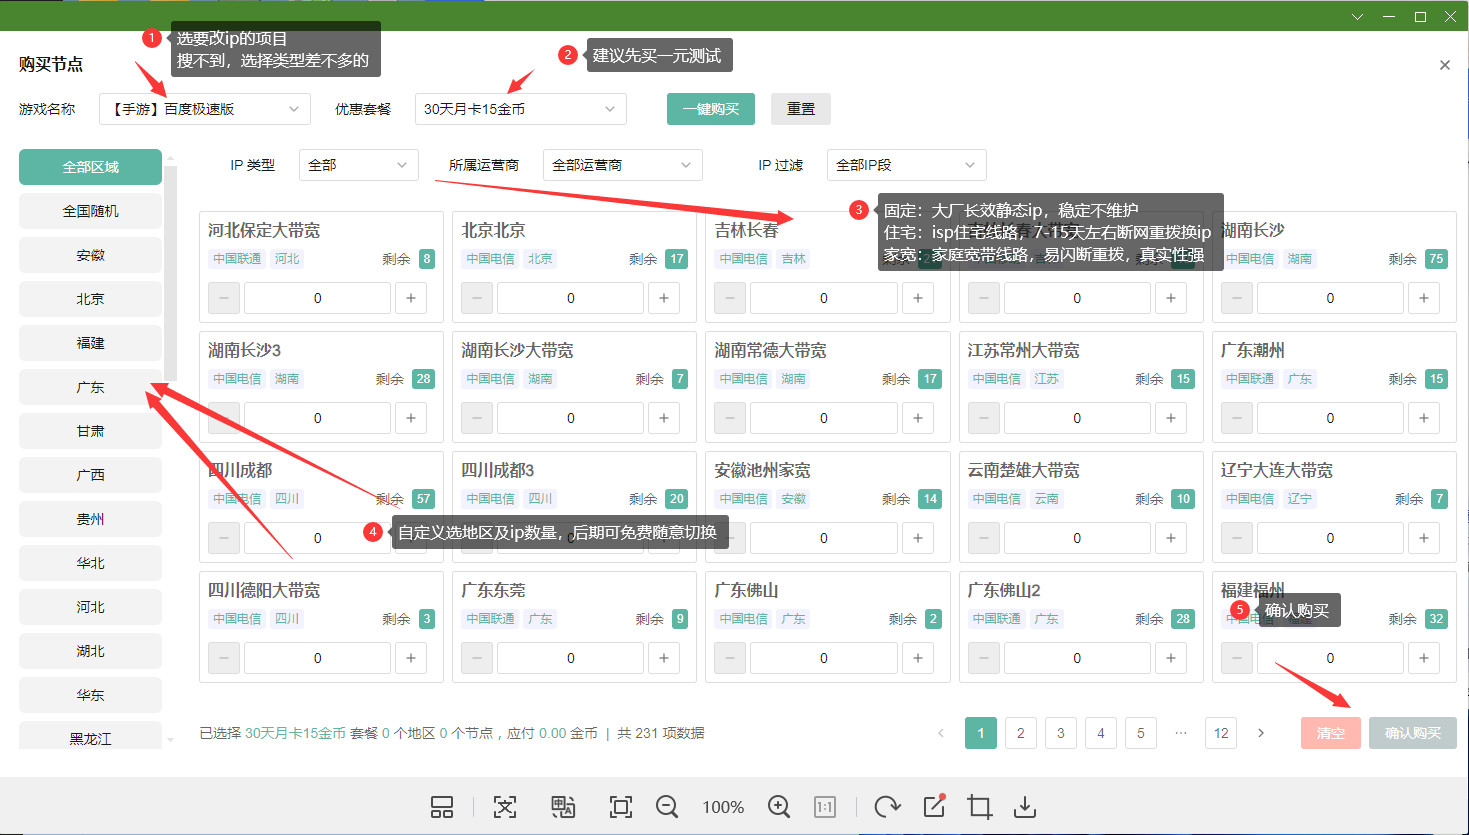Open the thumbnail gallery layout icon
Viewport: 1469px width, 835px height.
[442, 807]
